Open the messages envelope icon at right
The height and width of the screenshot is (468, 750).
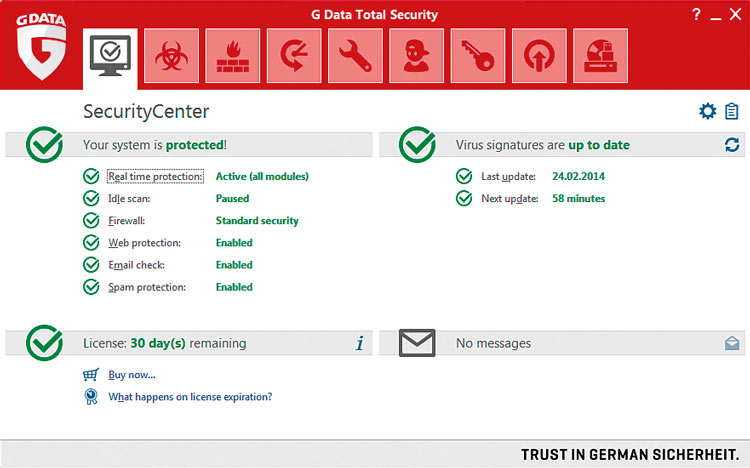pos(732,343)
